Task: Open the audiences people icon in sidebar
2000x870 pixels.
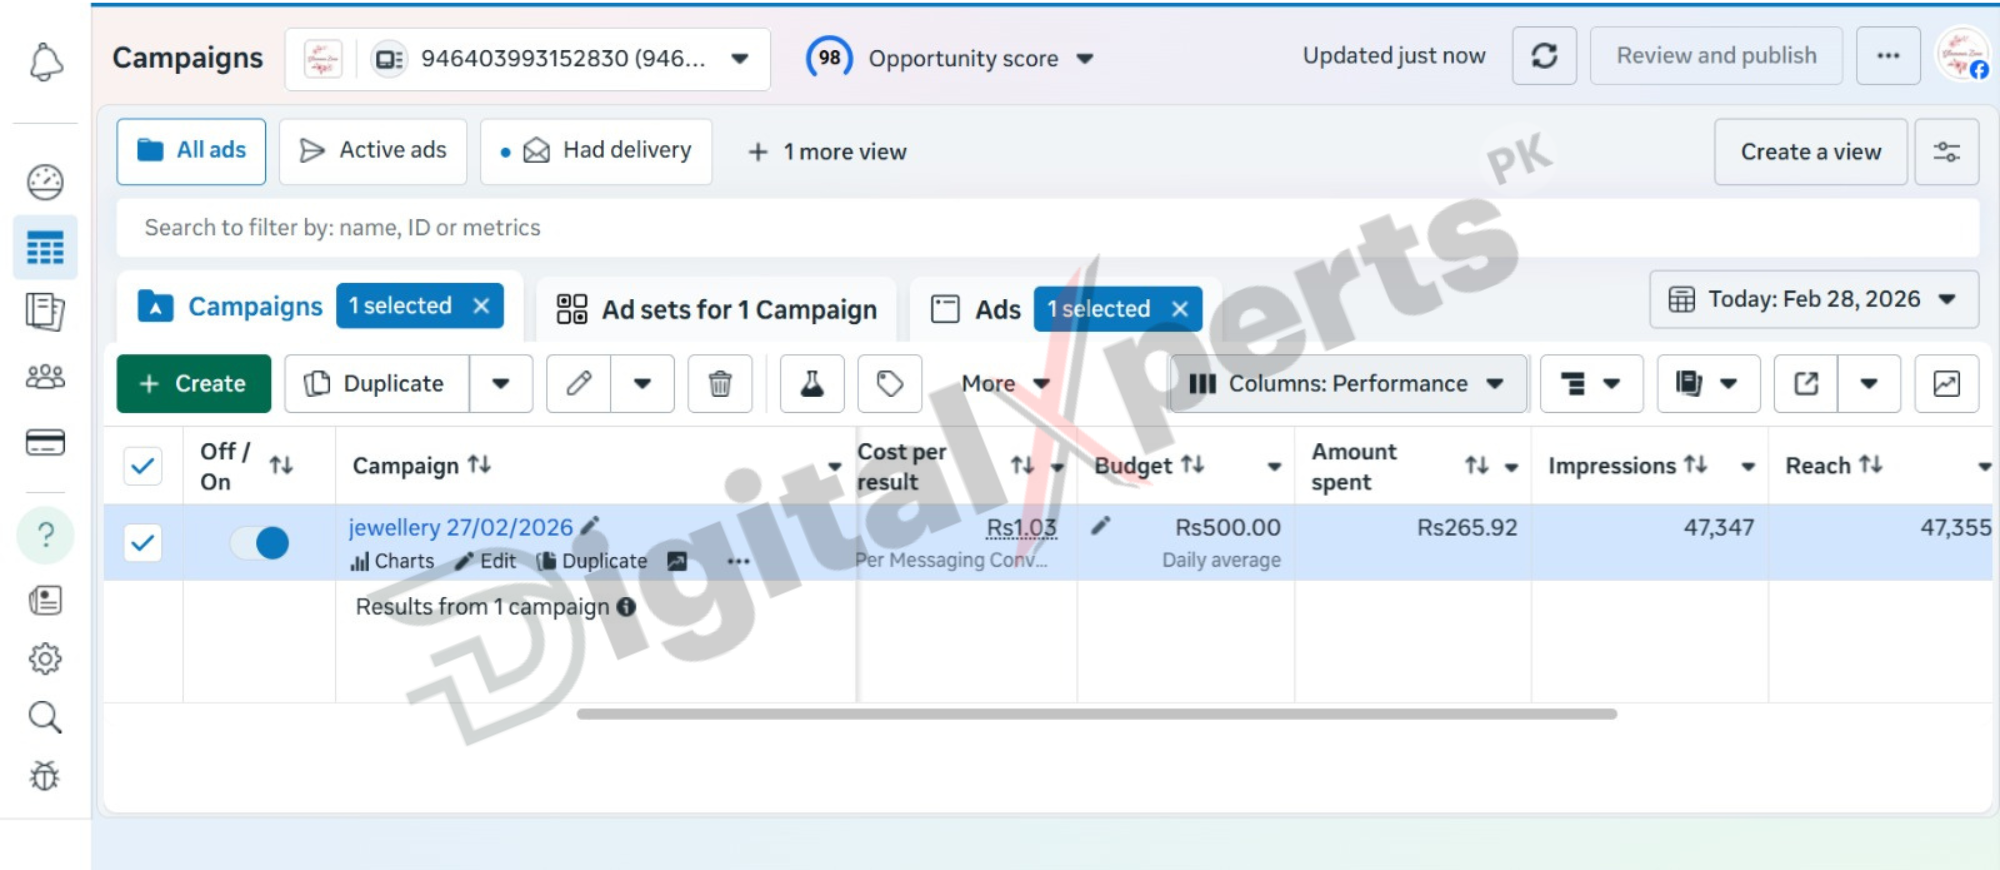Action: click(45, 377)
